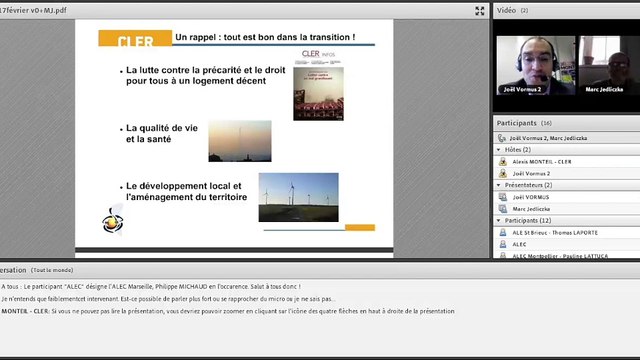The height and width of the screenshot is (360, 640).
Task: Click bullet 'Le développement local et l'aménagement'
Action: tap(186, 191)
